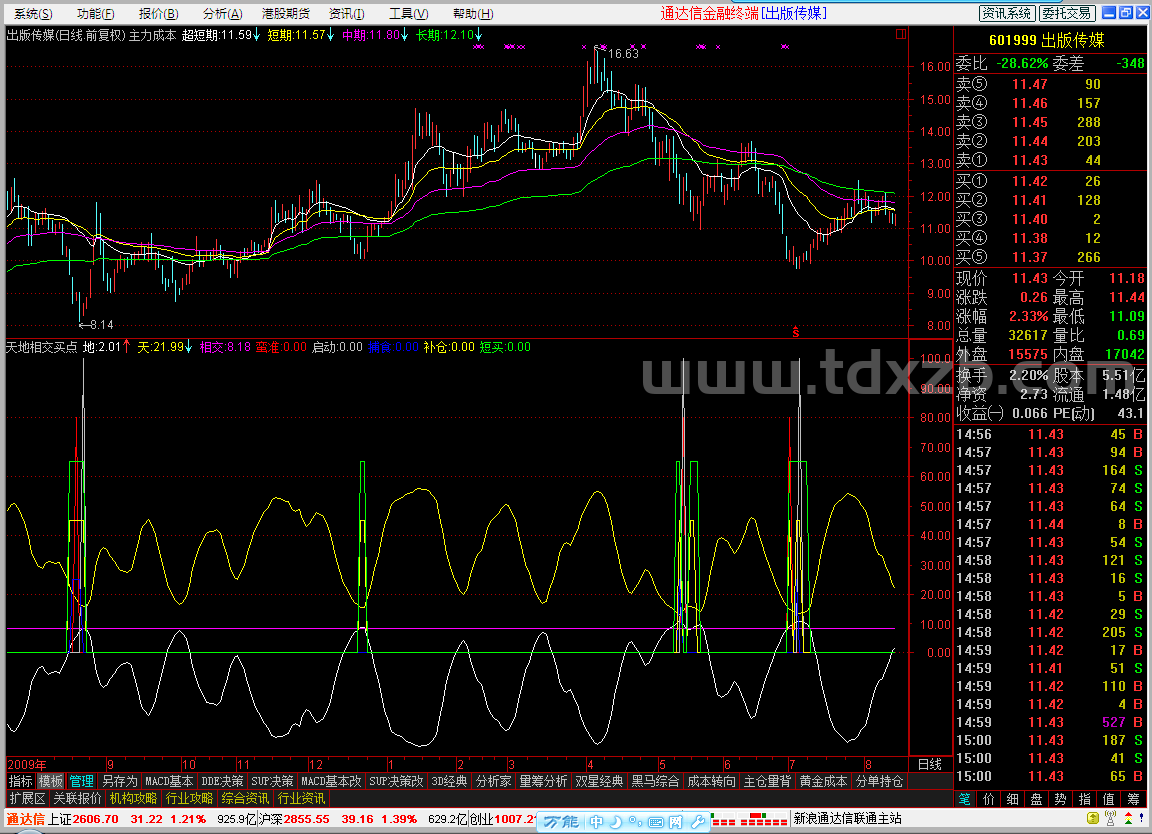Select the 笔 tab in quote panel
This screenshot has width=1152, height=834.
(965, 799)
